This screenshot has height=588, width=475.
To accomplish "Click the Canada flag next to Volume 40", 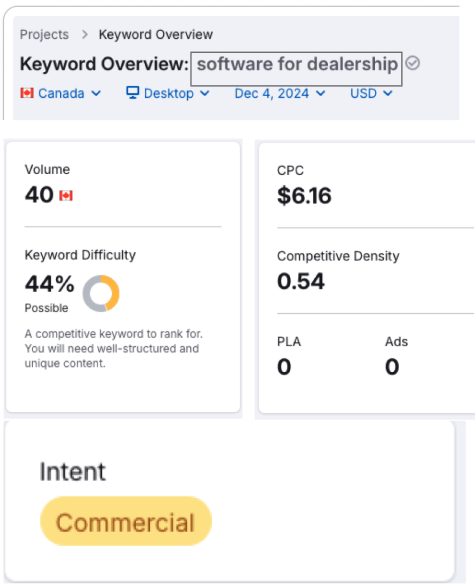I will point(66,195).
